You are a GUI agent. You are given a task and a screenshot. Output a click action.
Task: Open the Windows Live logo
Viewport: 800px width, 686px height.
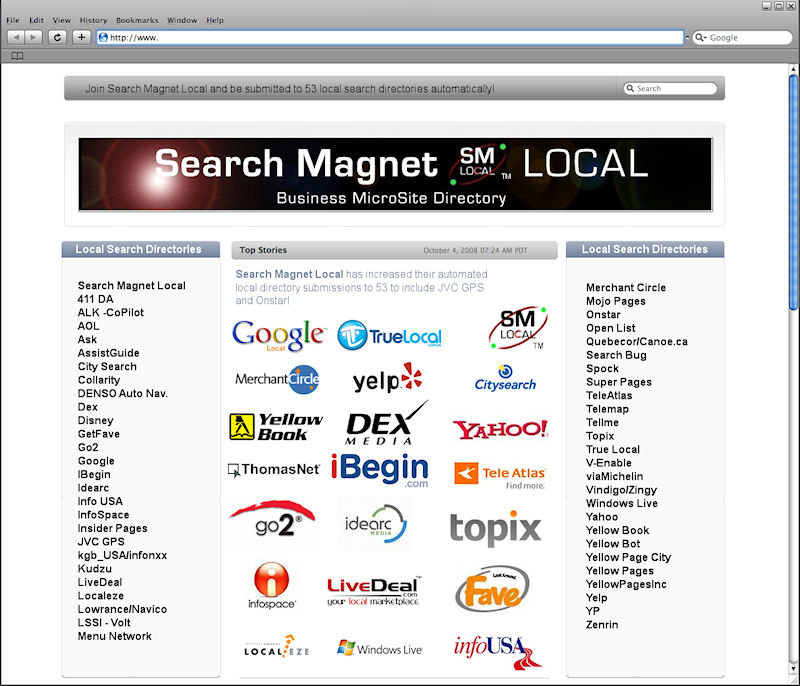pyautogui.click(x=380, y=649)
